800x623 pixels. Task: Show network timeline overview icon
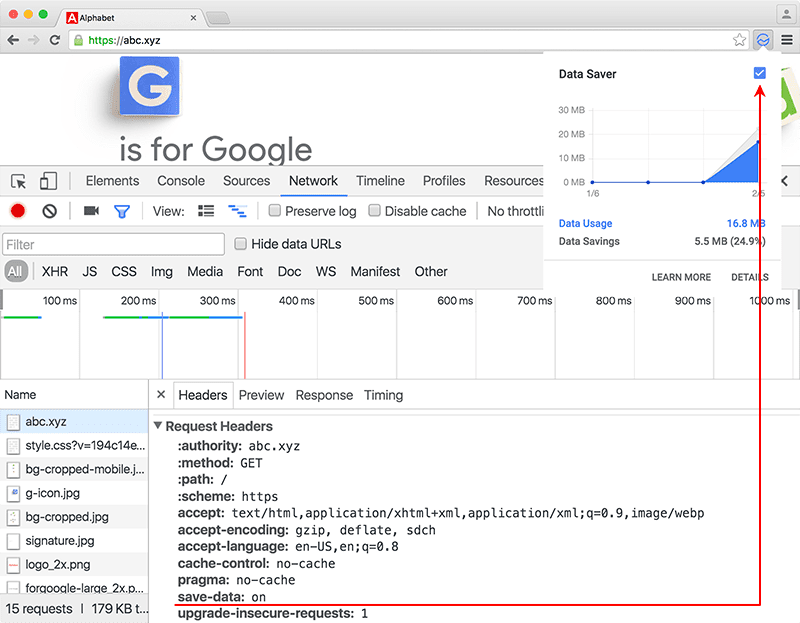(x=238, y=211)
